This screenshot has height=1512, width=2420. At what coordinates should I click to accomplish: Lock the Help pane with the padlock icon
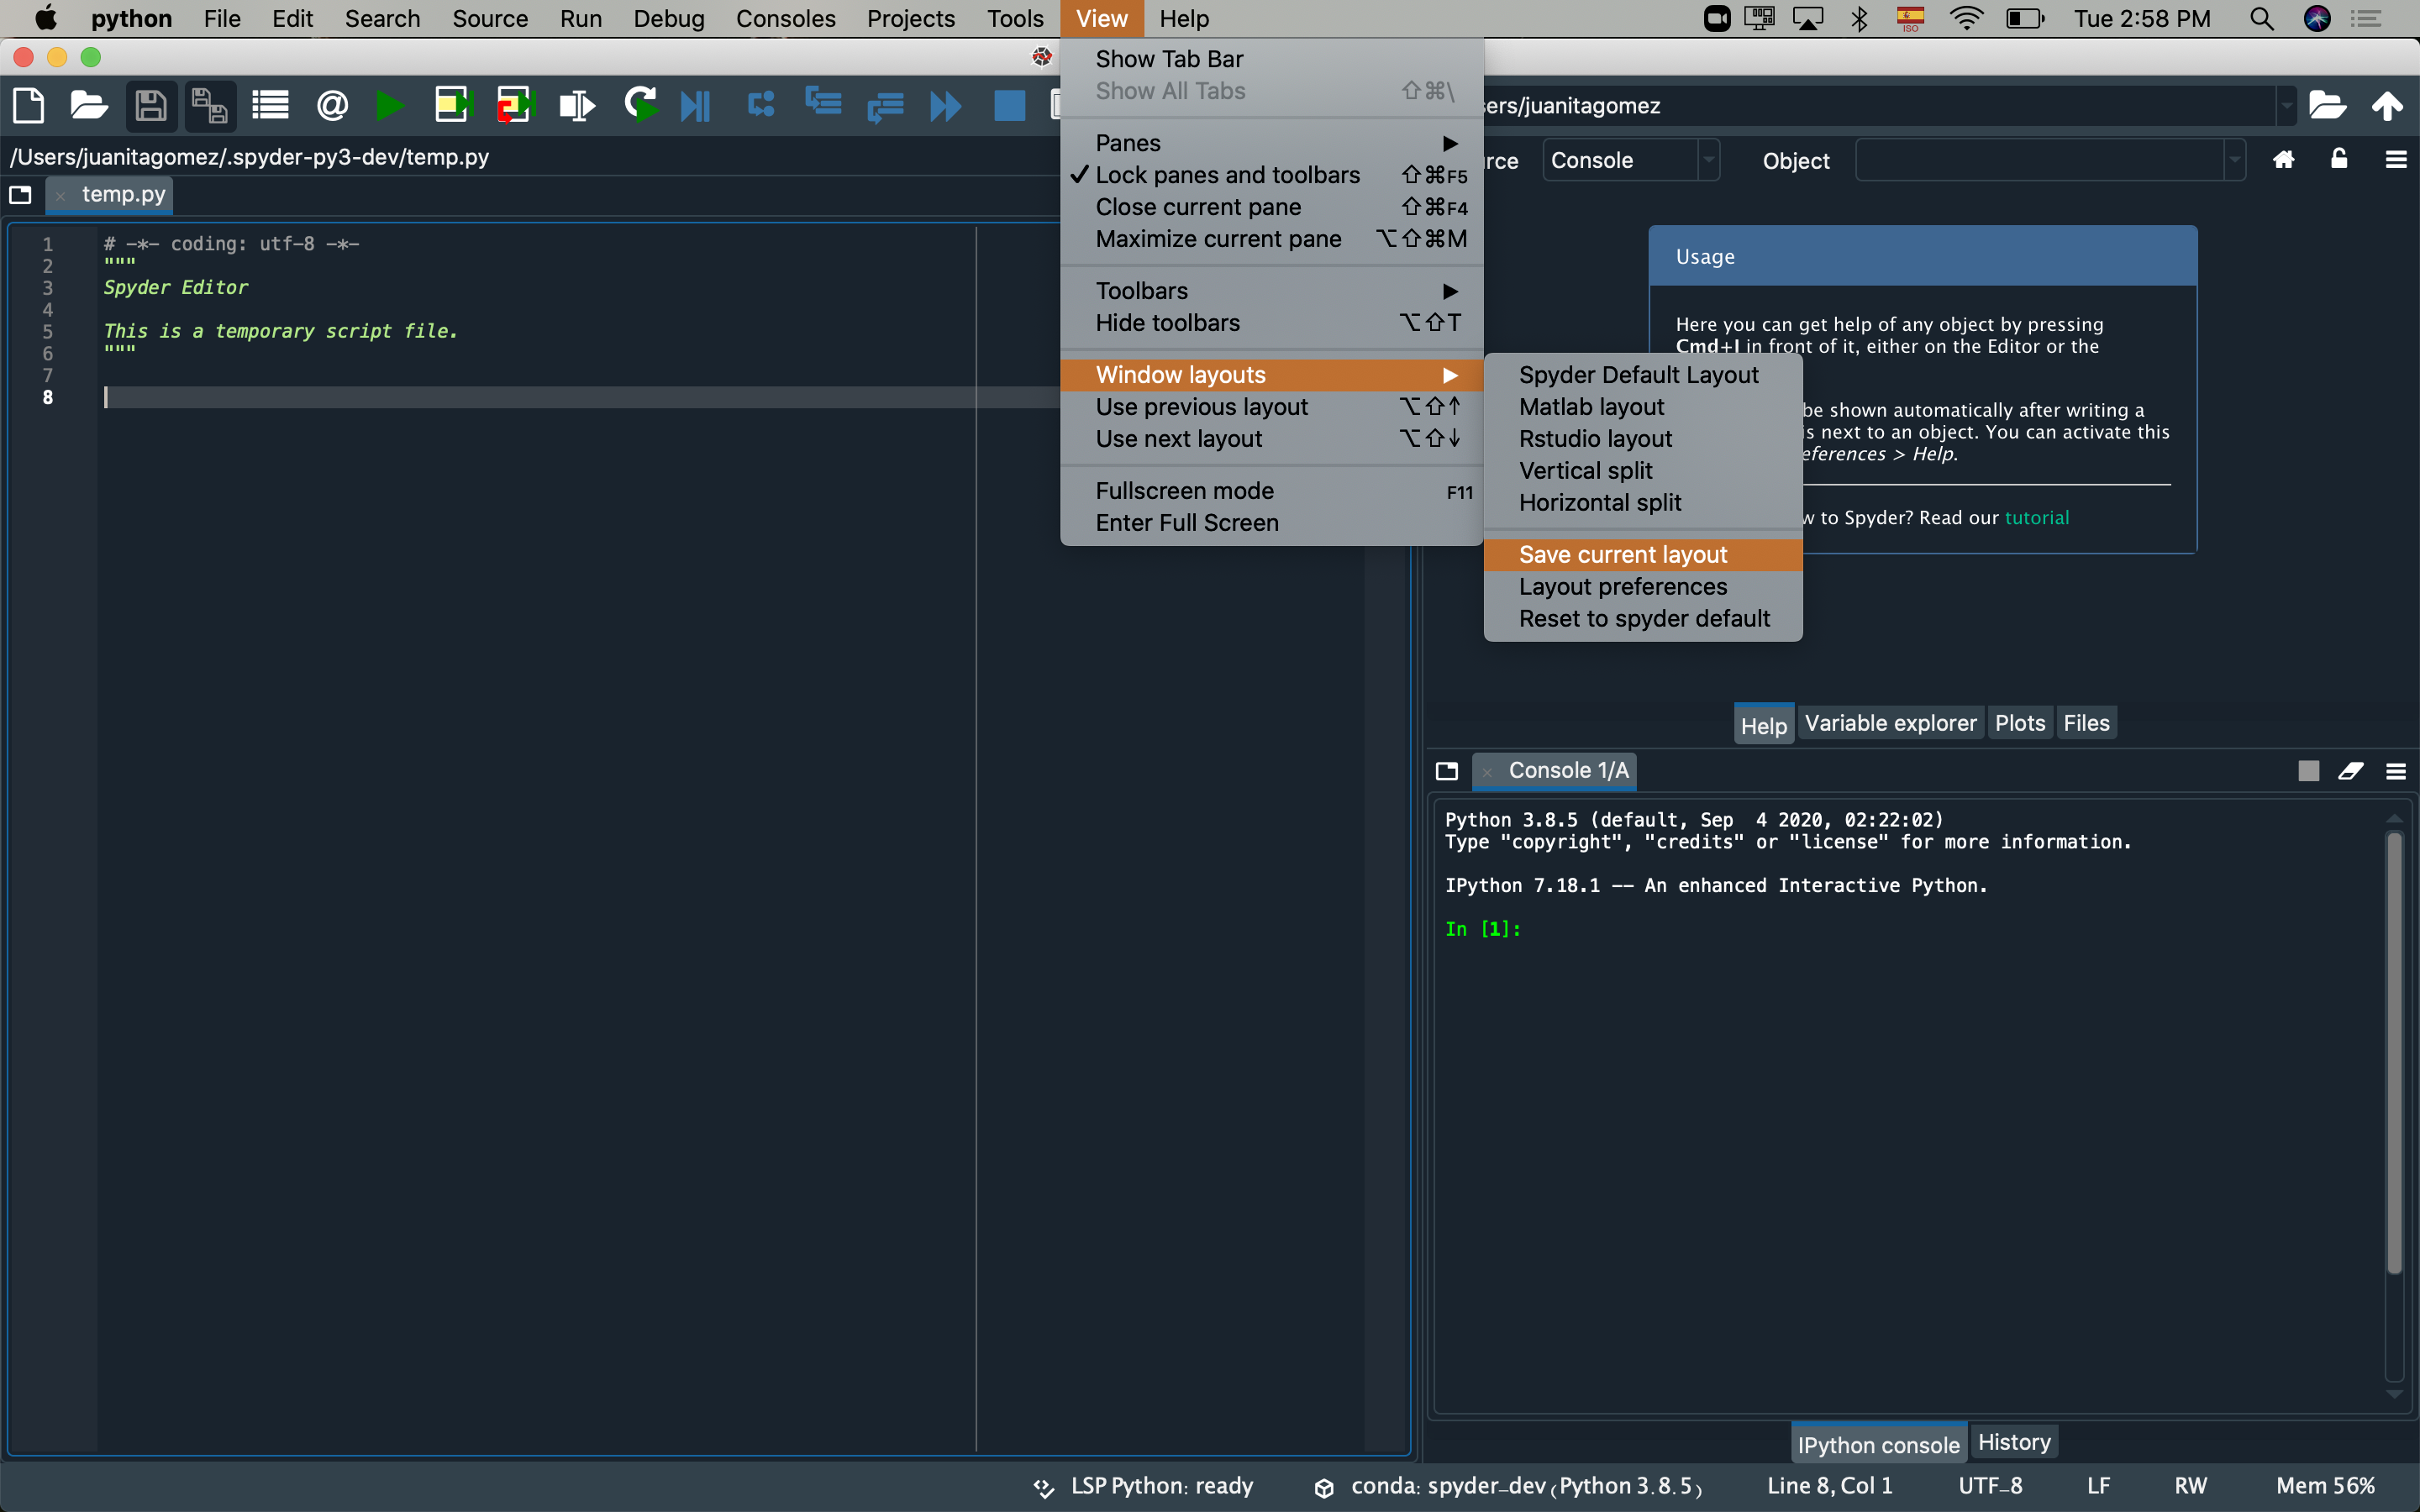[2338, 159]
